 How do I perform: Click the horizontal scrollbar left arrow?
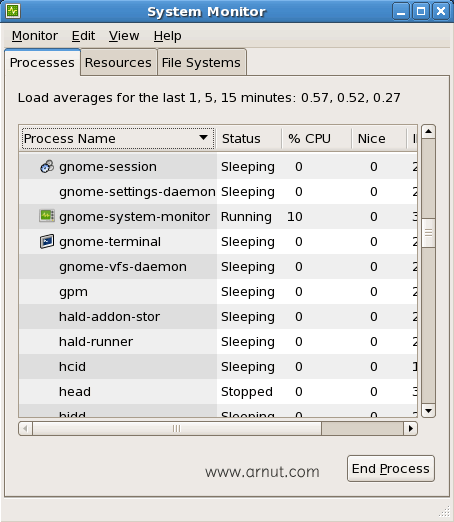pos(26,428)
